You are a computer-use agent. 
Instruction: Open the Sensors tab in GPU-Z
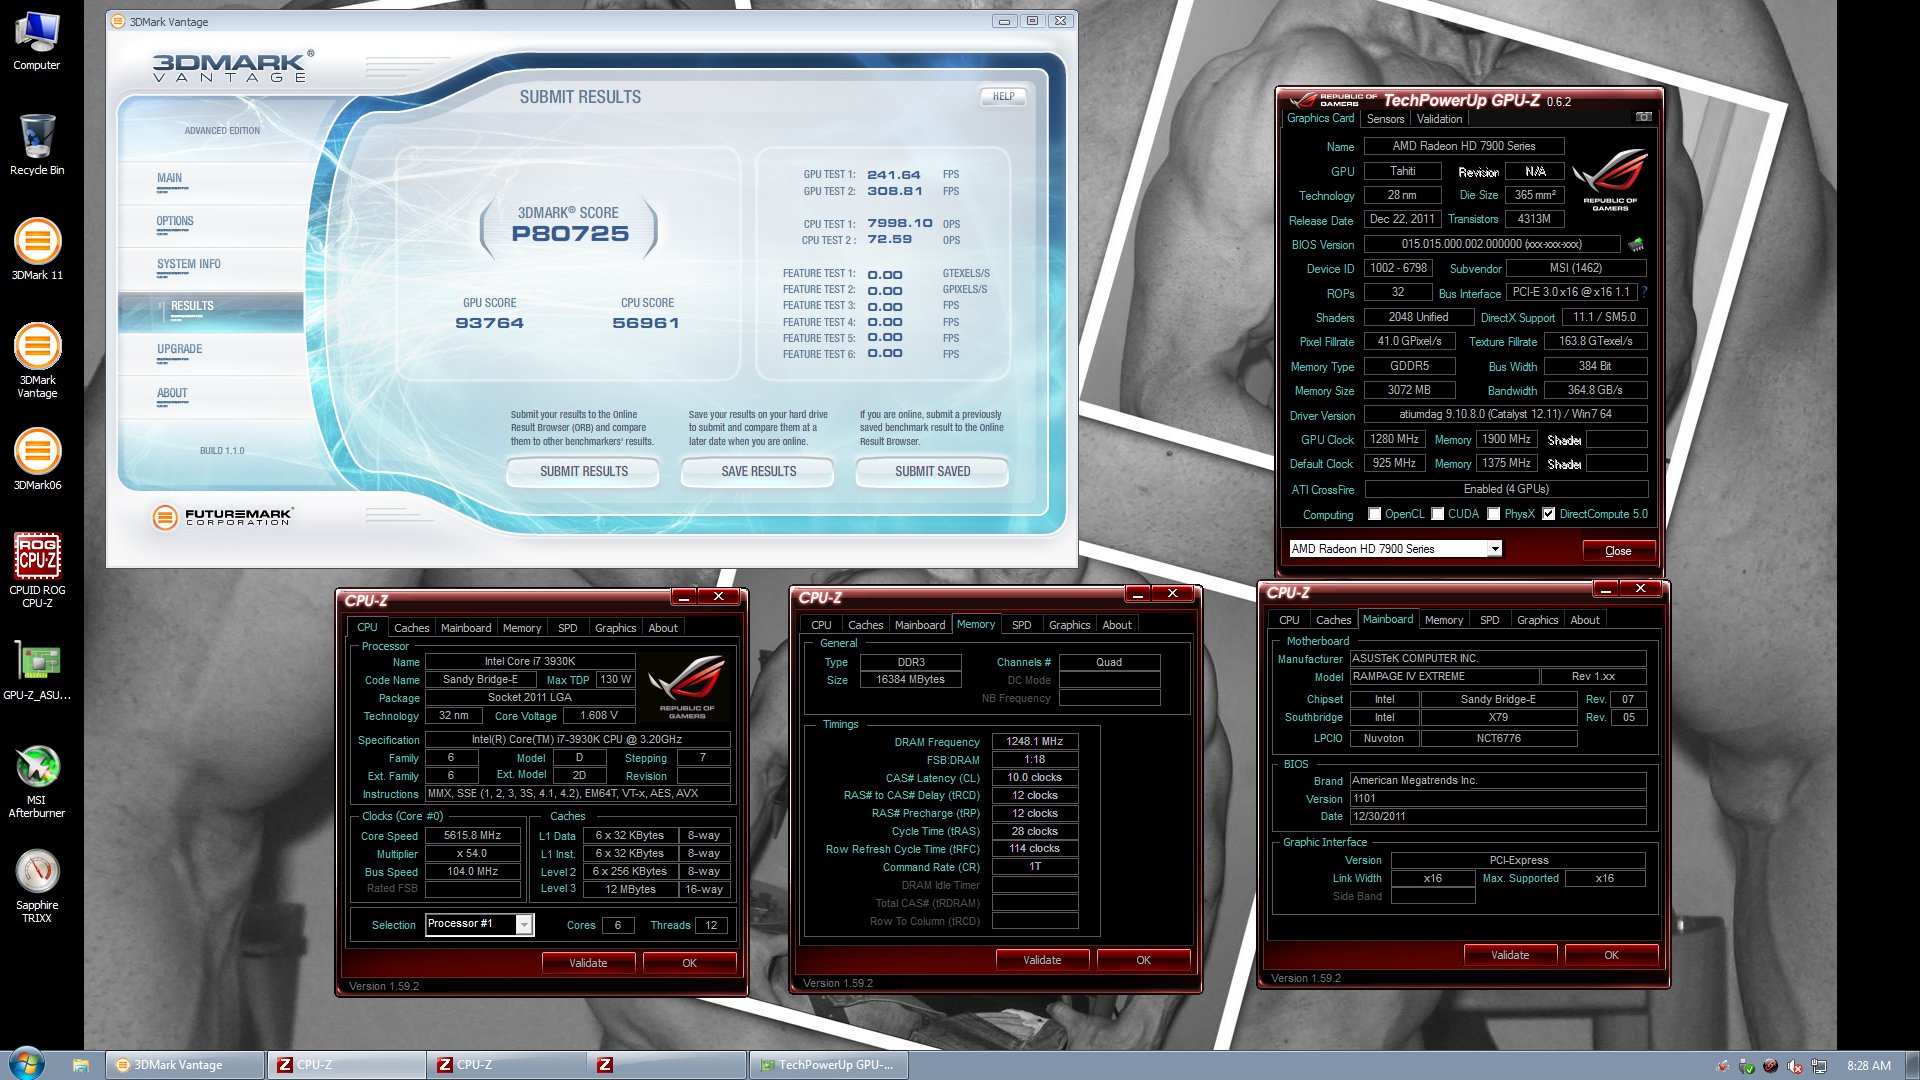point(1385,119)
